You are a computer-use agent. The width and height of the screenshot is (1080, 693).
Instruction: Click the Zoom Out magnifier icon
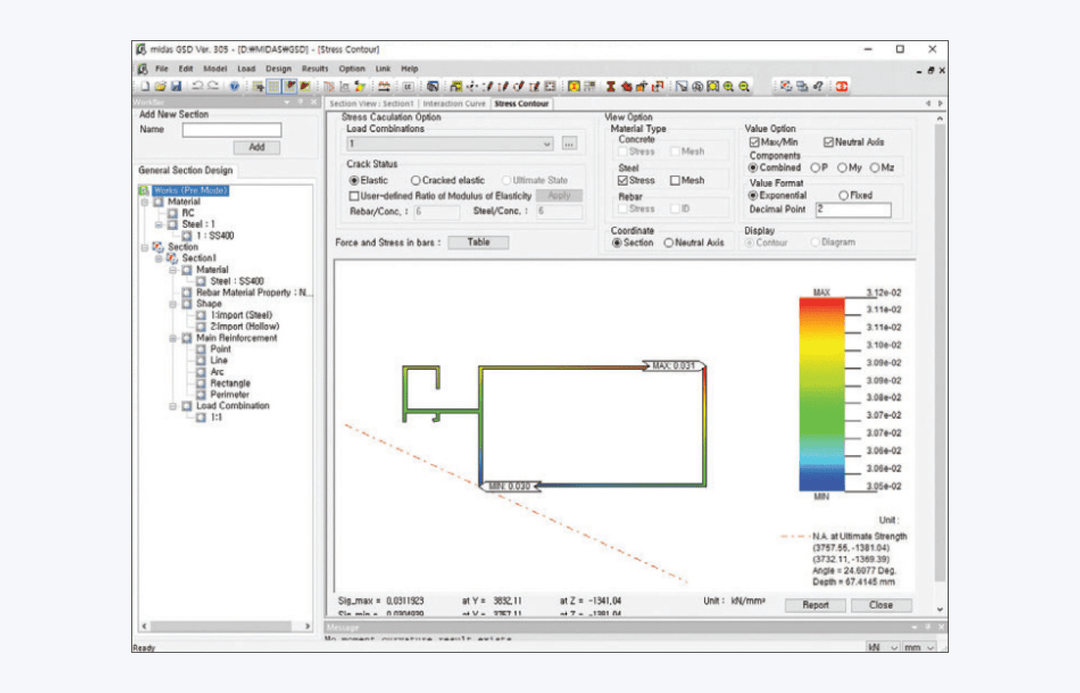[x=744, y=86]
